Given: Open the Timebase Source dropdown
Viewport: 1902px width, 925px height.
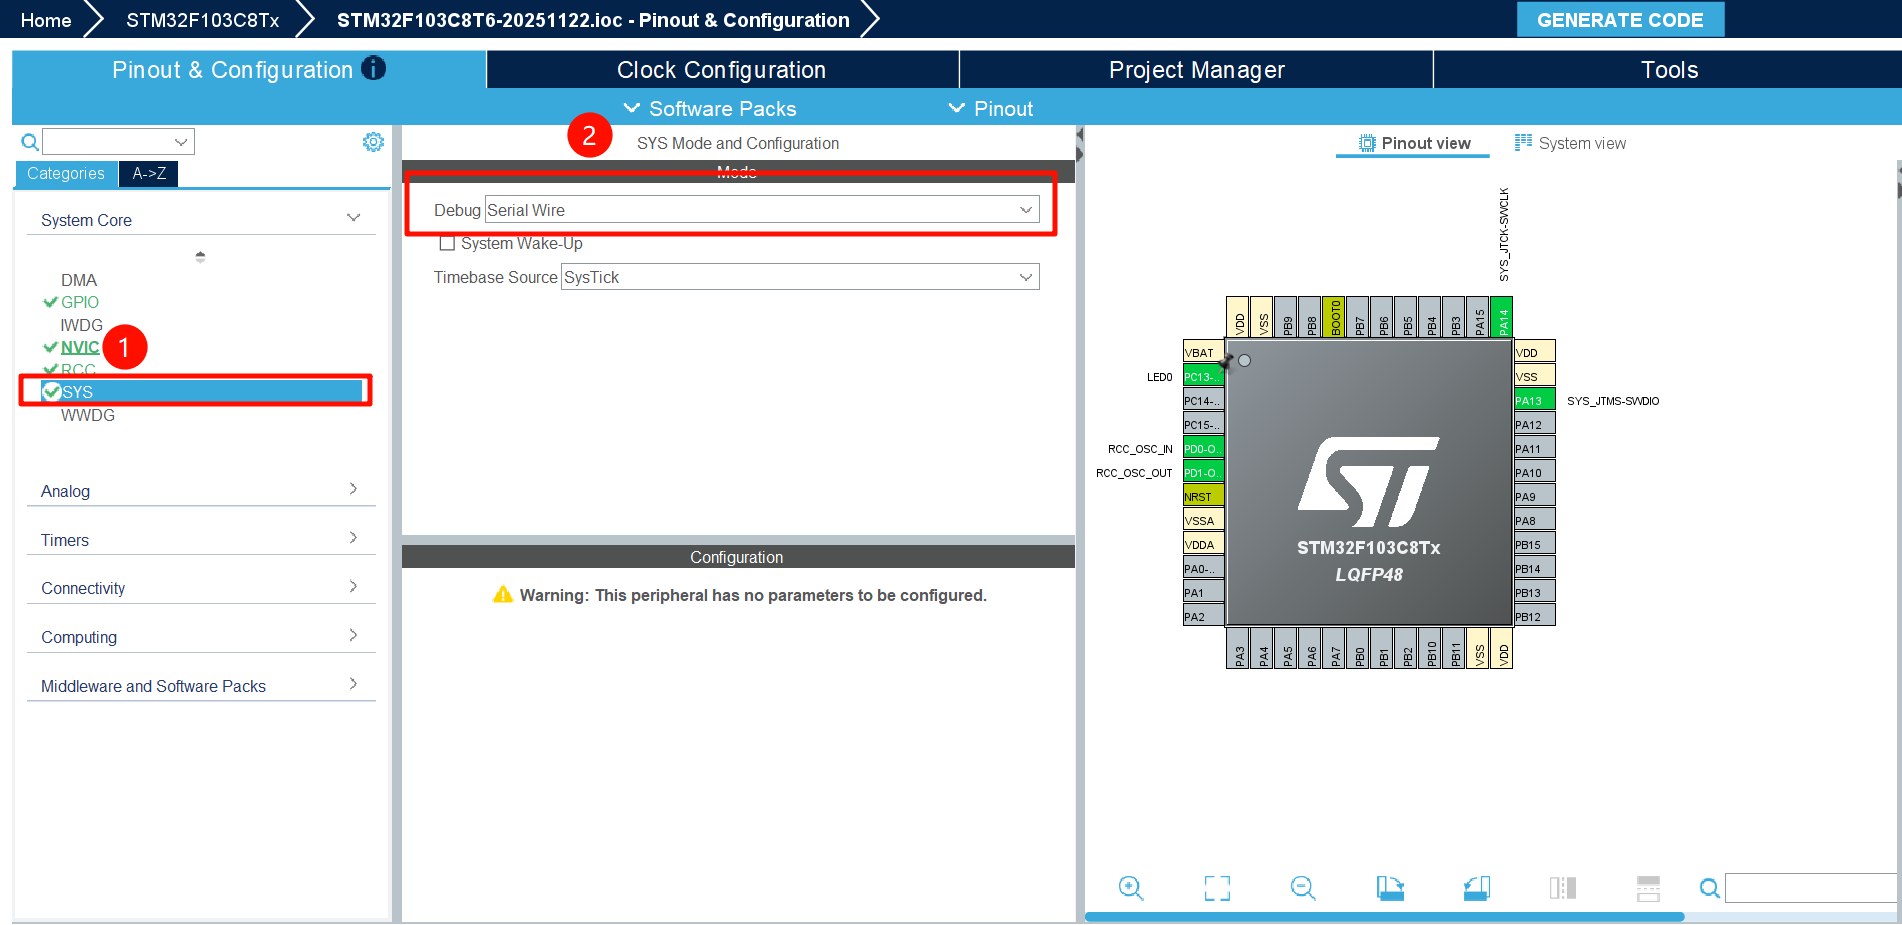Looking at the screenshot, I should pyautogui.click(x=800, y=277).
